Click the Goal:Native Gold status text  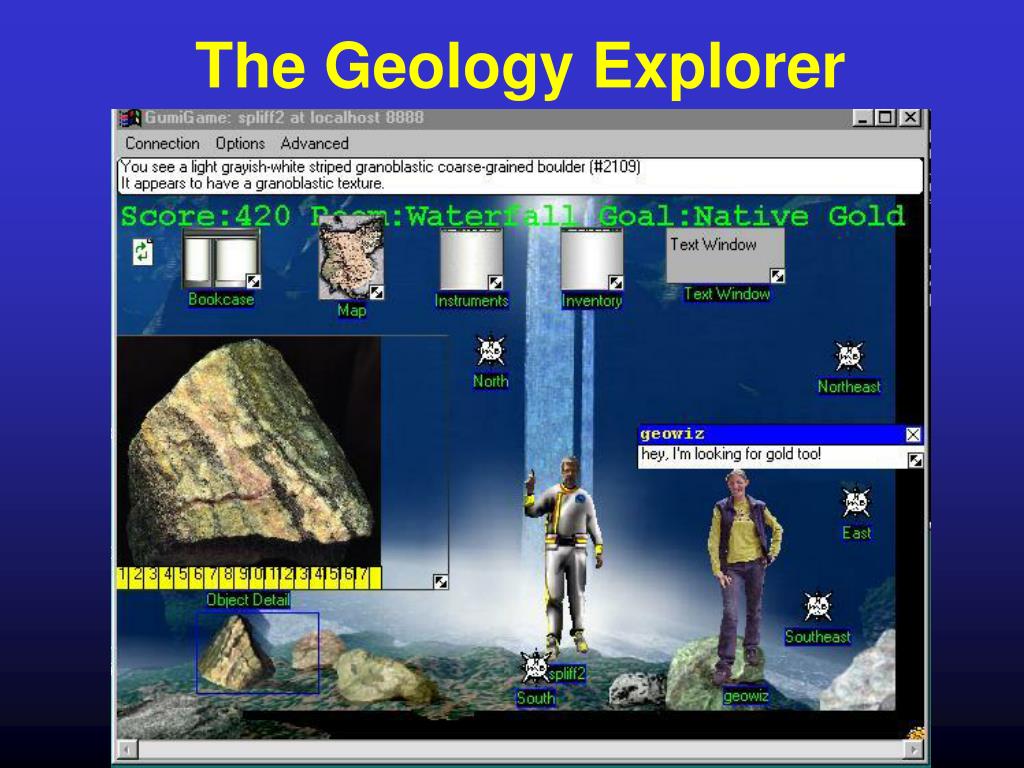pyautogui.click(x=752, y=216)
